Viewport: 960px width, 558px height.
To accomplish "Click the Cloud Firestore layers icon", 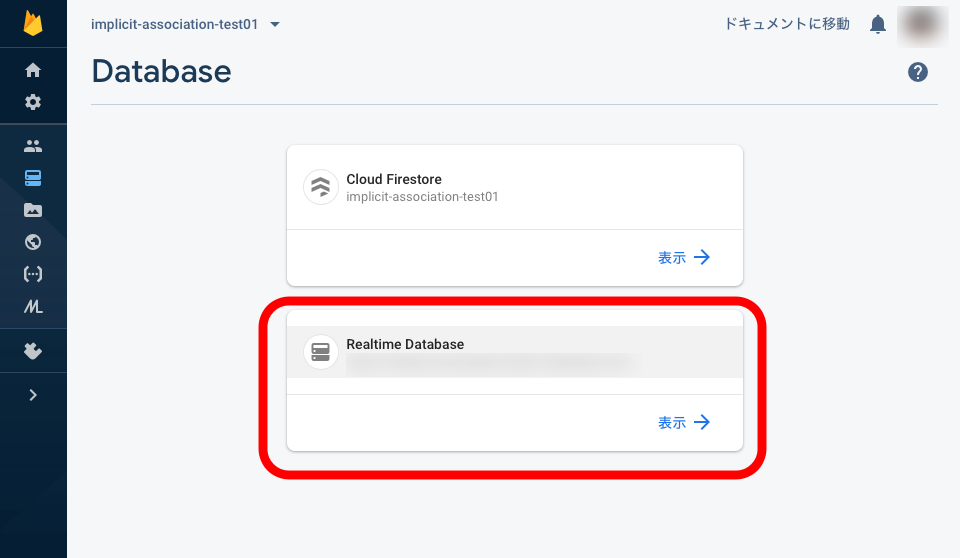I will (321, 187).
